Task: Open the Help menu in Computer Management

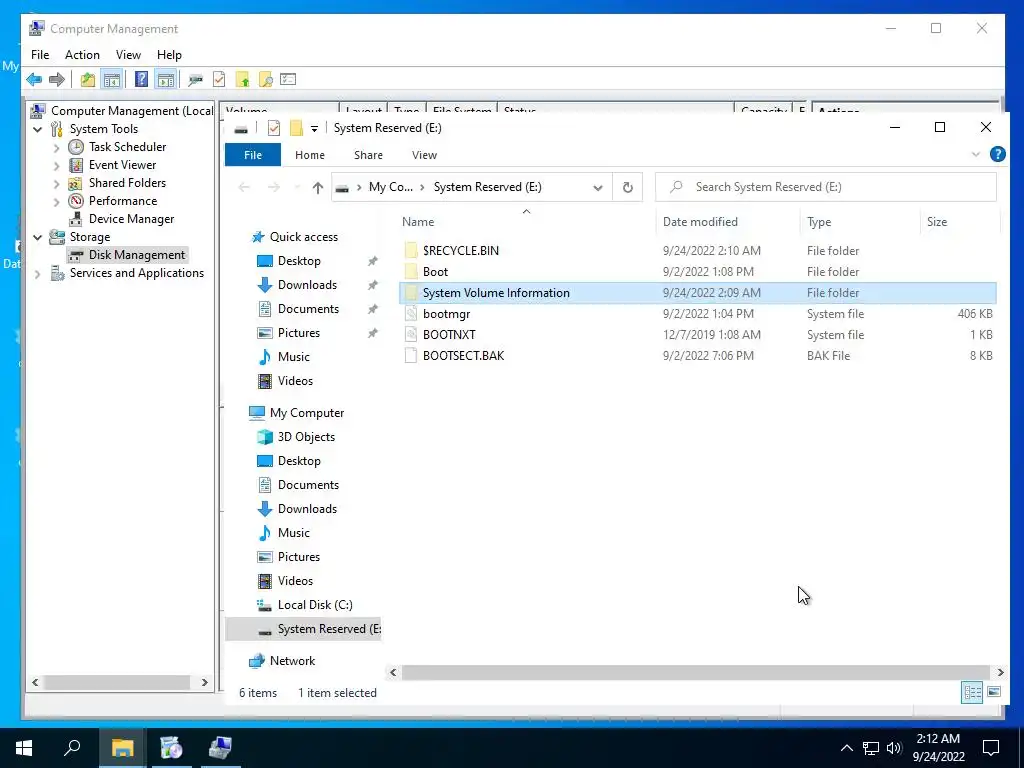Action: click(169, 55)
